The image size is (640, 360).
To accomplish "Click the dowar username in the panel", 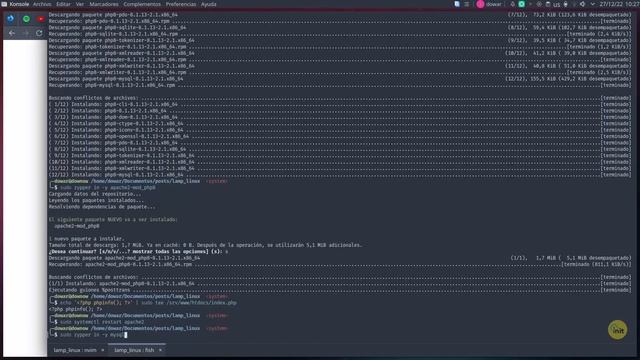I will 494,4.
